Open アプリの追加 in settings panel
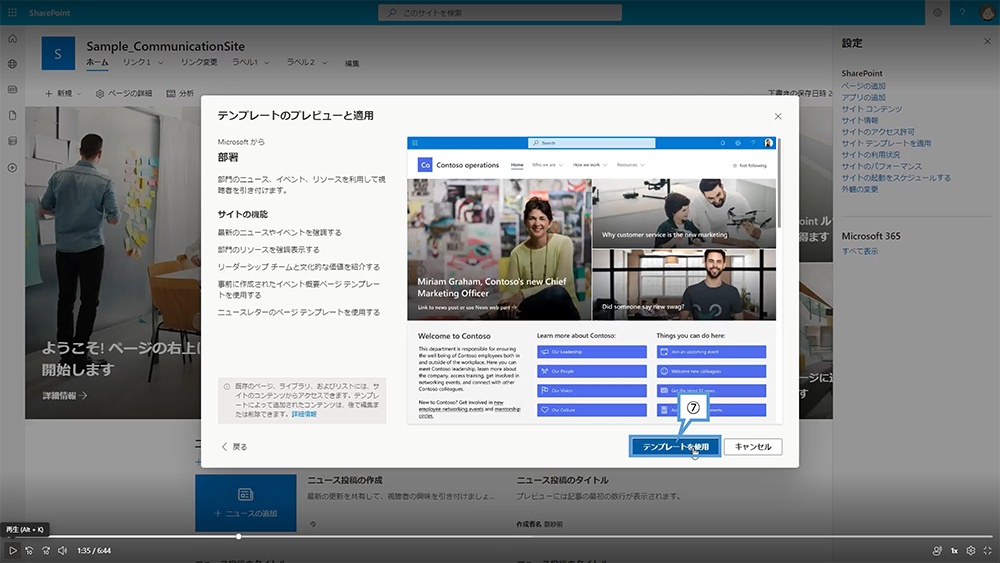 [864, 97]
